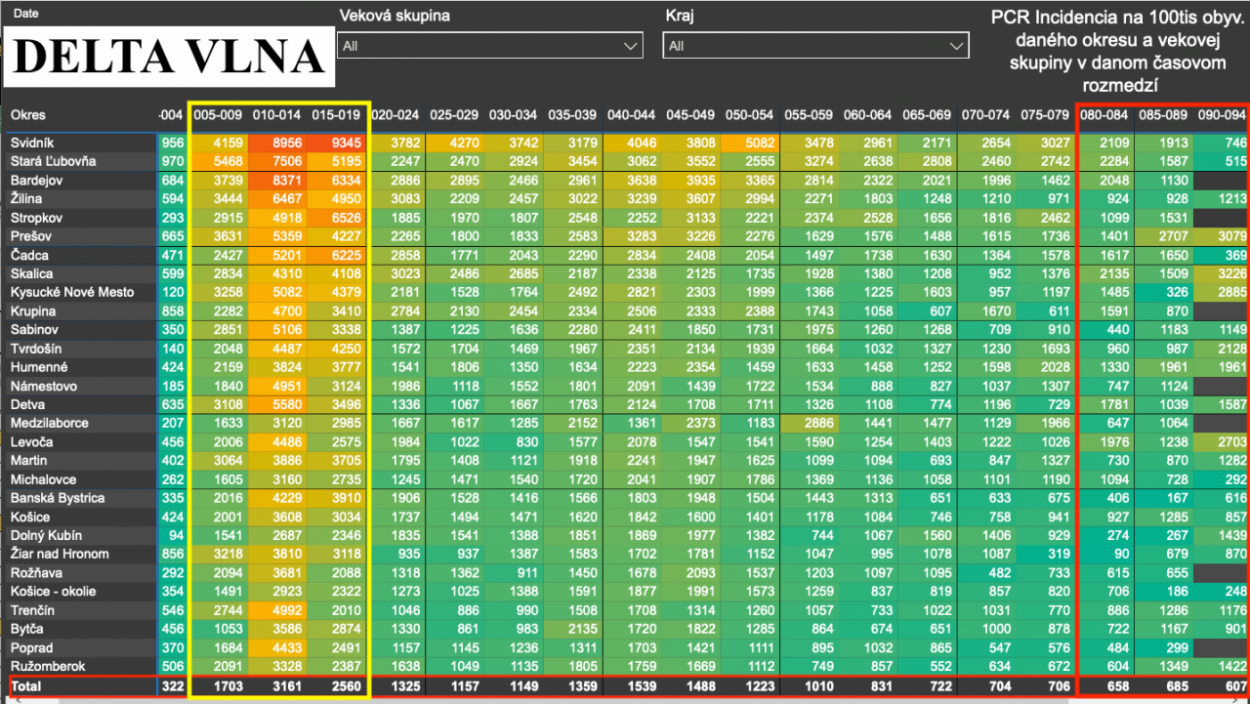
Task: Sort by the Okres column header
Action: (x=28, y=115)
